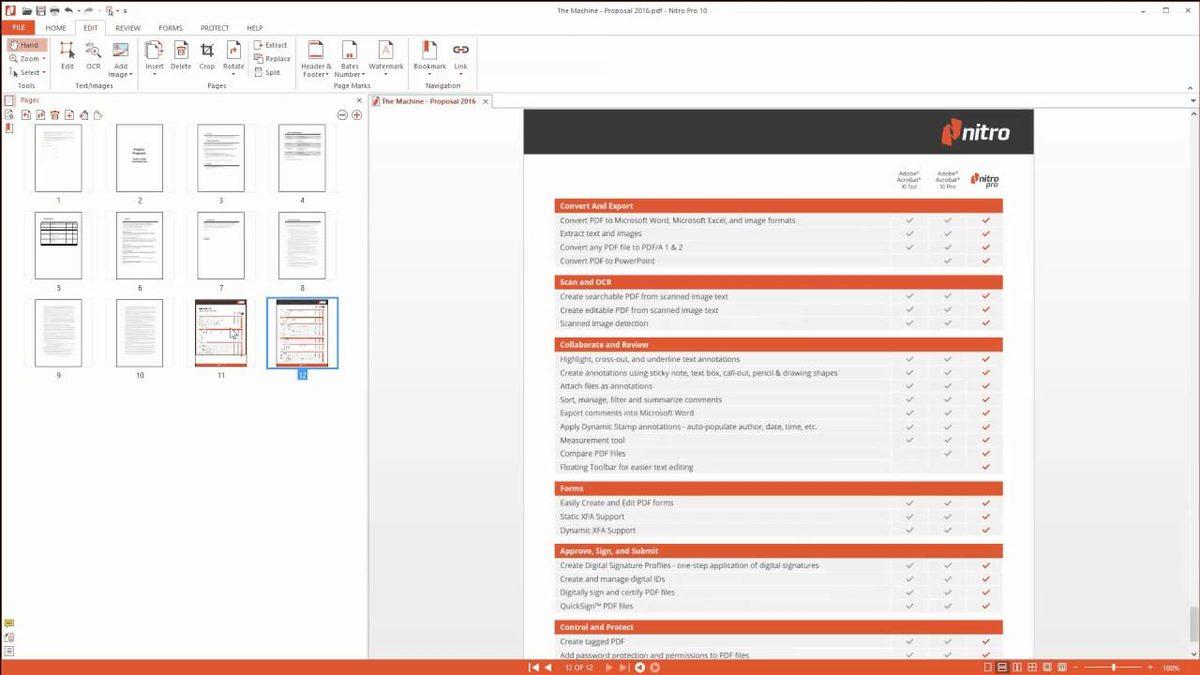Open the FILE menu

click(16, 27)
